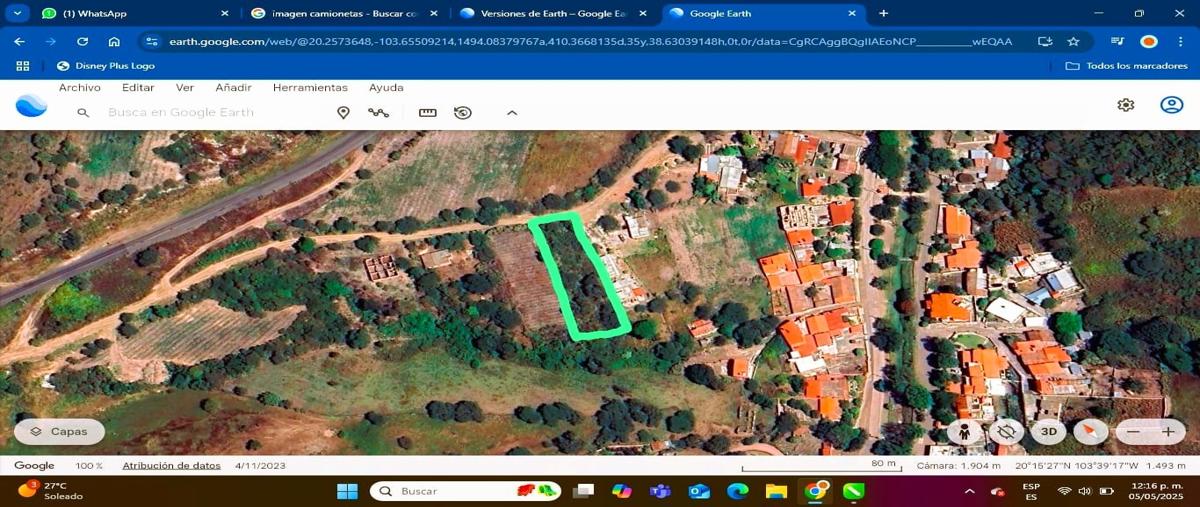Viewport: 1200px width, 507px height.
Task: Toggle the location tracking button on map
Action: point(1006,432)
